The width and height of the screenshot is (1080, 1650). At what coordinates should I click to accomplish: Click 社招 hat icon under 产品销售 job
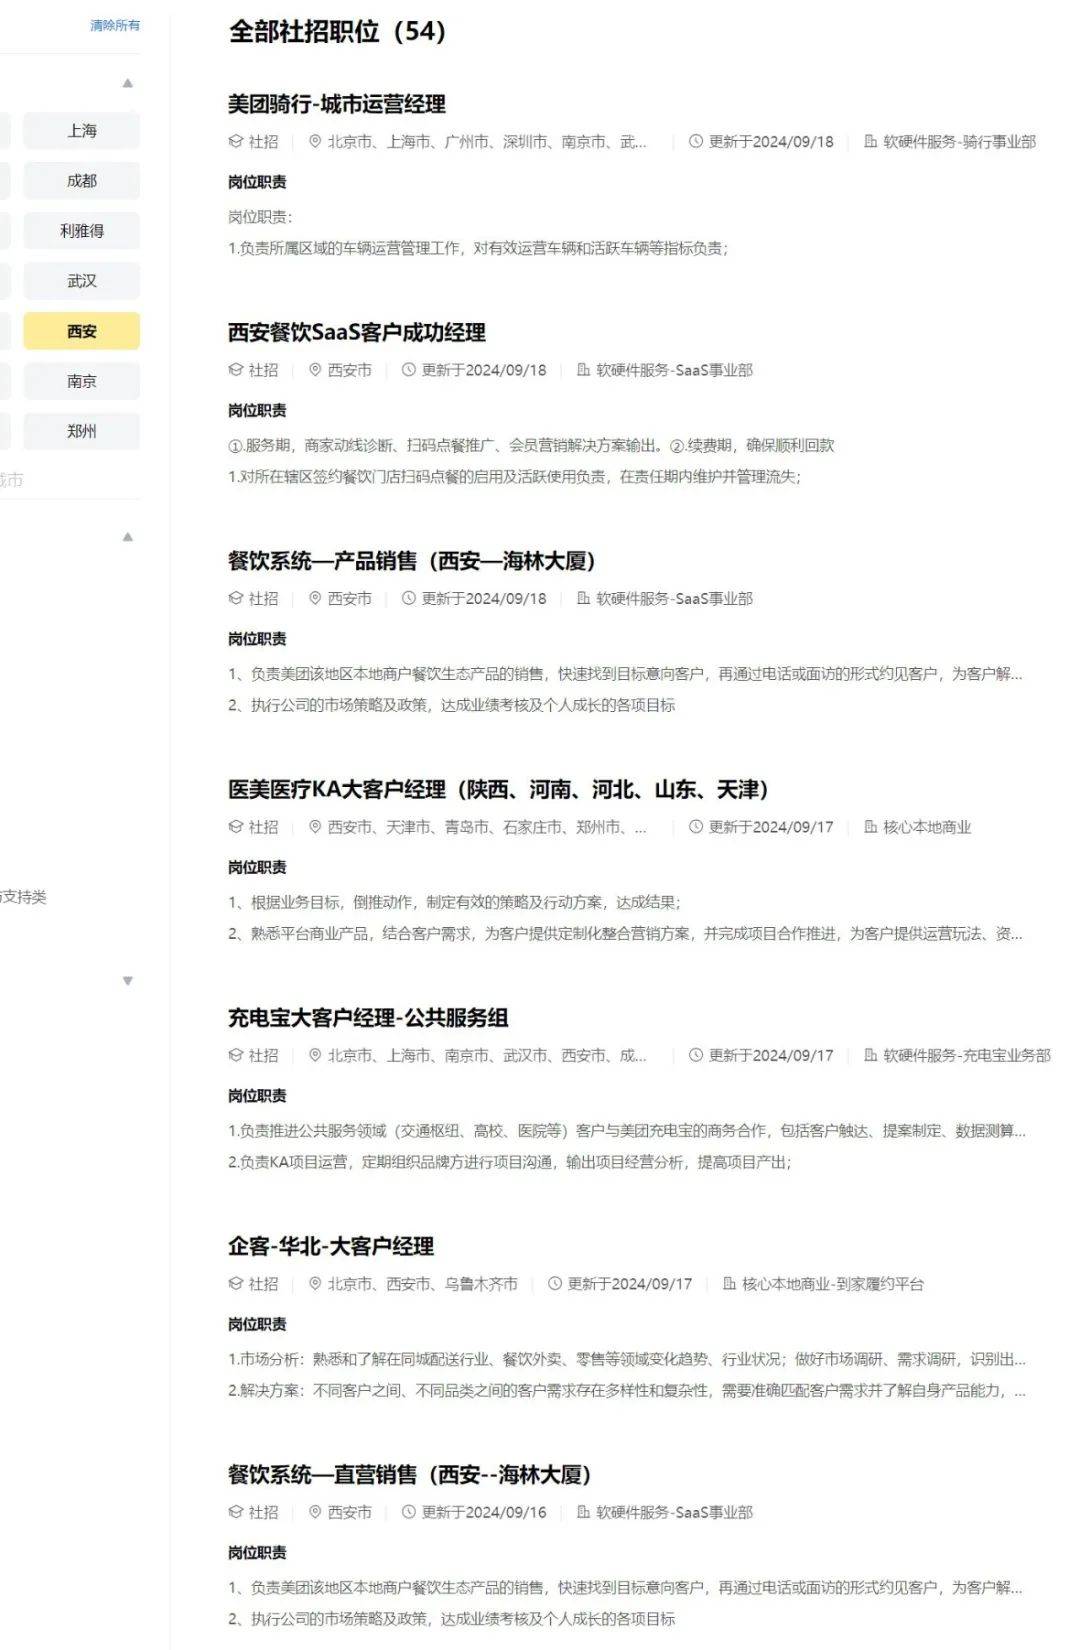(x=236, y=599)
